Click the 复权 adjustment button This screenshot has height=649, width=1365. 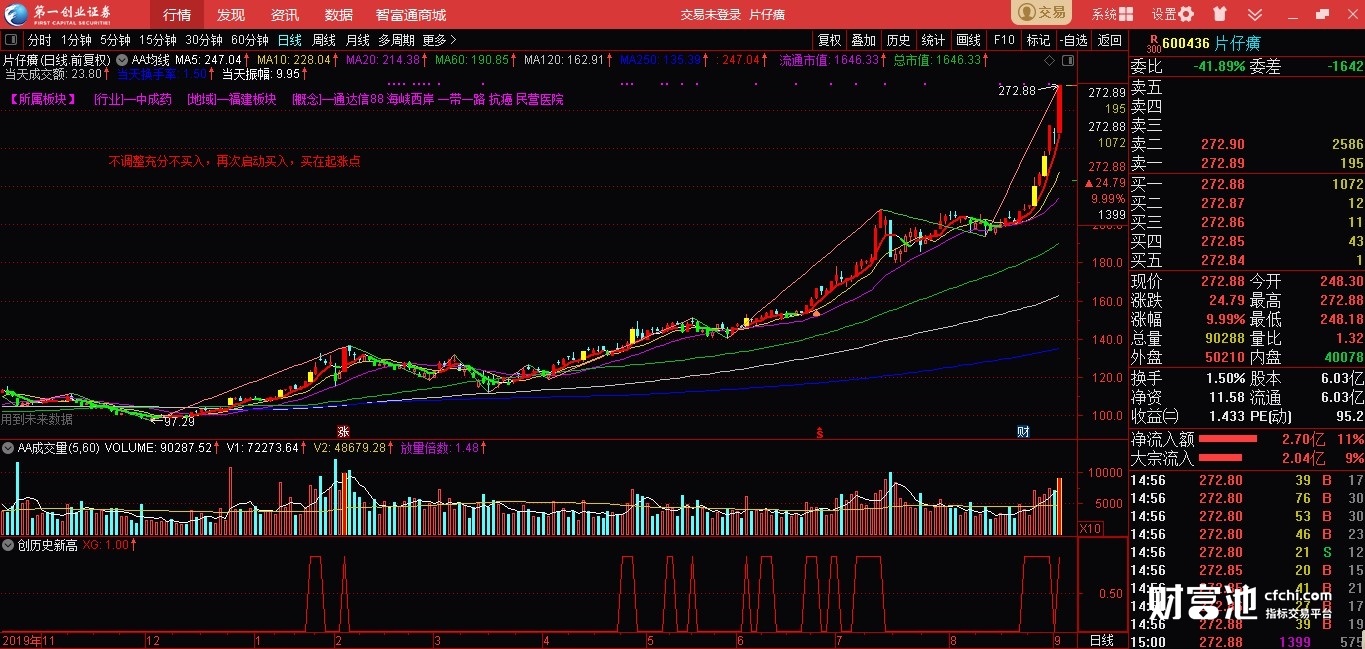829,40
